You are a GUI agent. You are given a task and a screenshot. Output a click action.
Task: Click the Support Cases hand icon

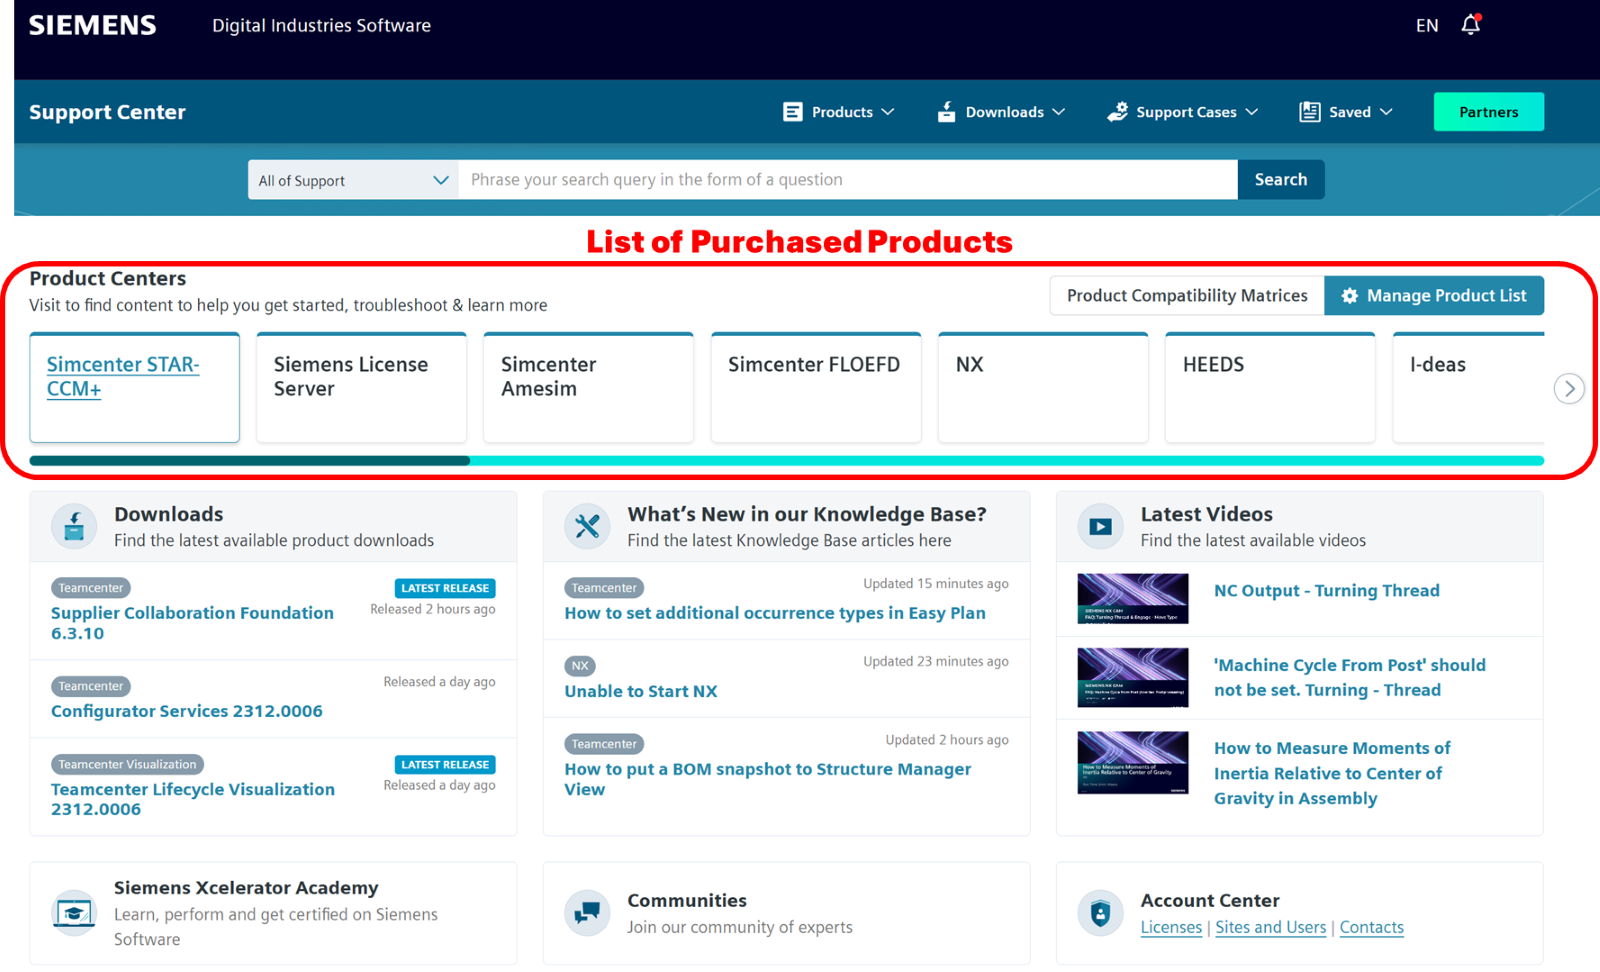1117,112
